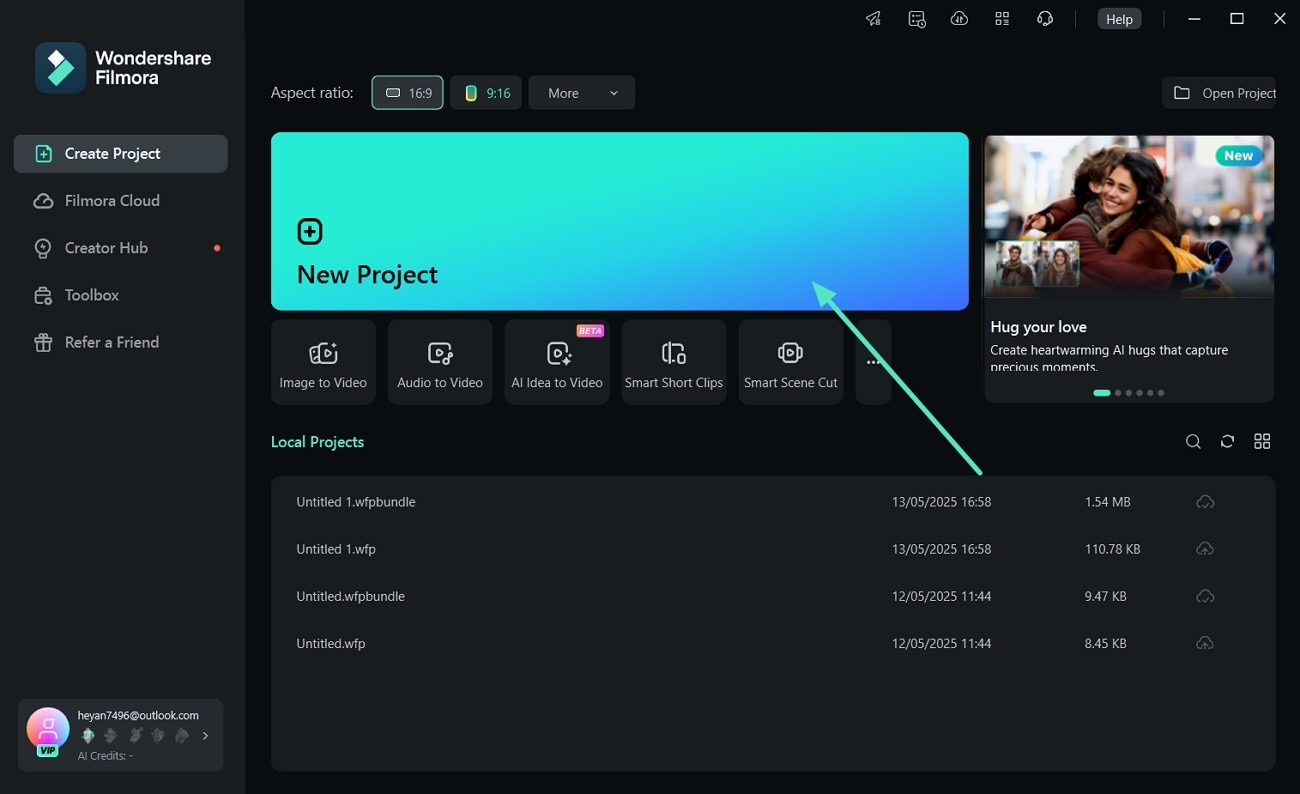Click the Wondershare Filmora logo
This screenshot has height=794, width=1300.
point(123,68)
